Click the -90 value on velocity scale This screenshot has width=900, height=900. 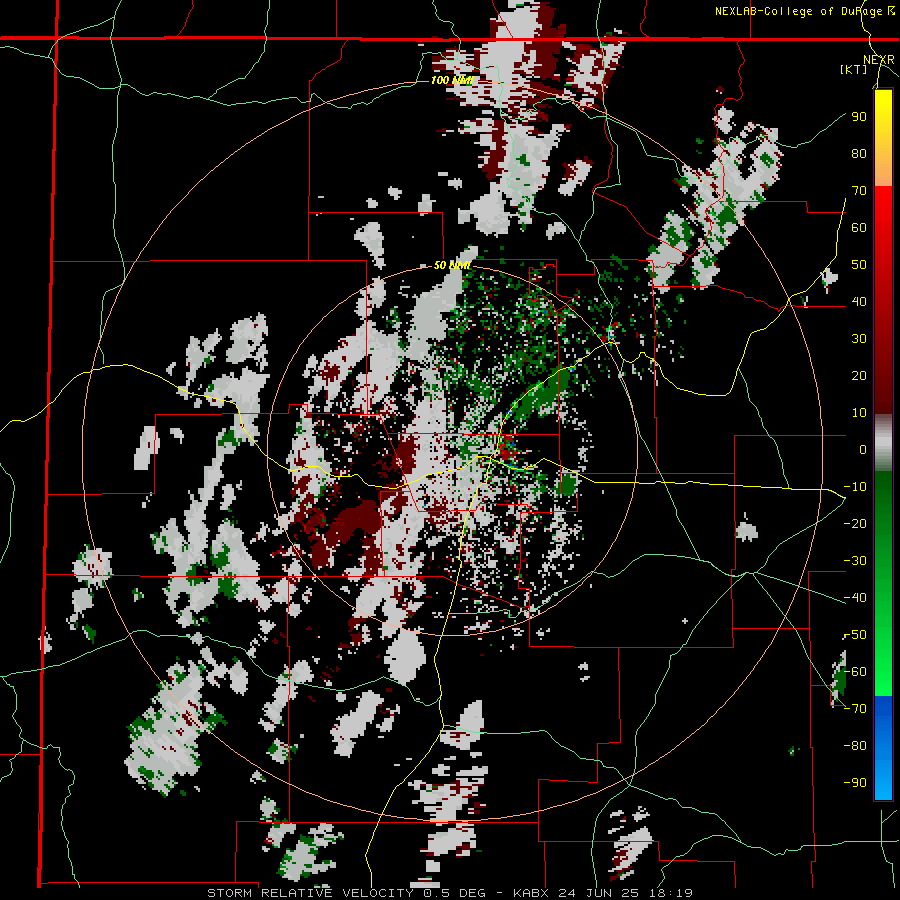click(x=855, y=783)
